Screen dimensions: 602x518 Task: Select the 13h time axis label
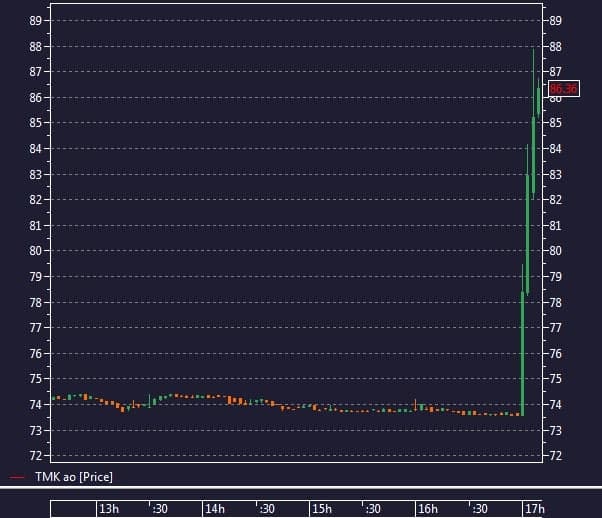pos(109,509)
